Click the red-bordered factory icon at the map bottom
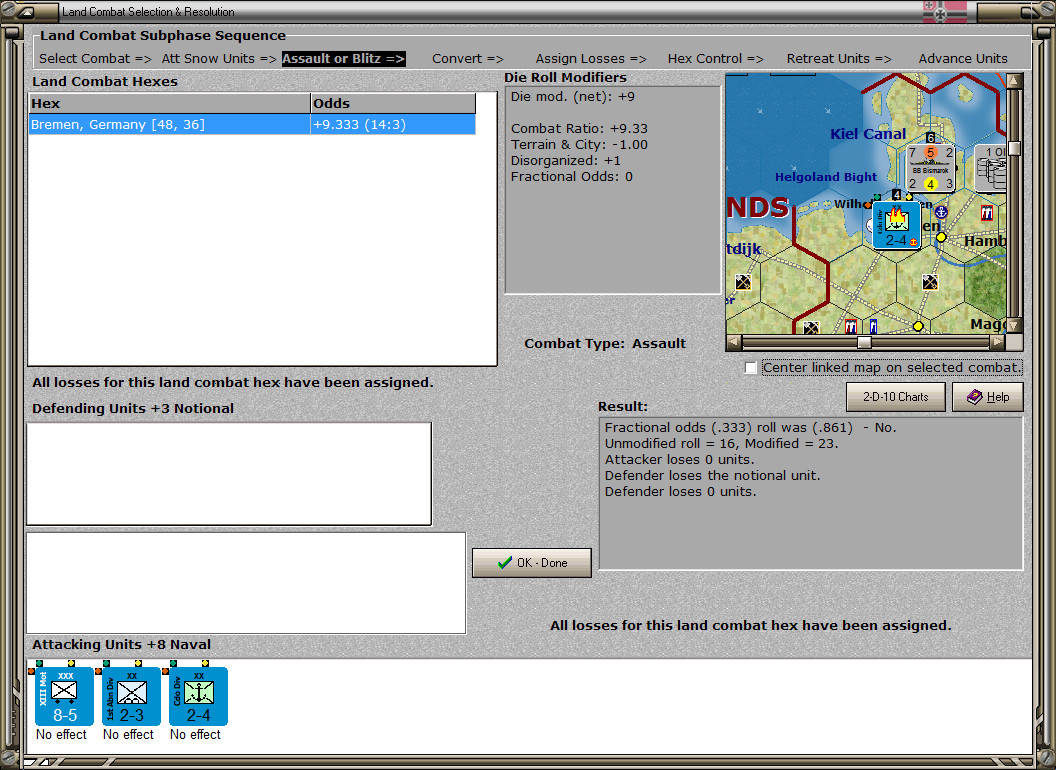This screenshot has width=1056, height=770. click(x=851, y=326)
